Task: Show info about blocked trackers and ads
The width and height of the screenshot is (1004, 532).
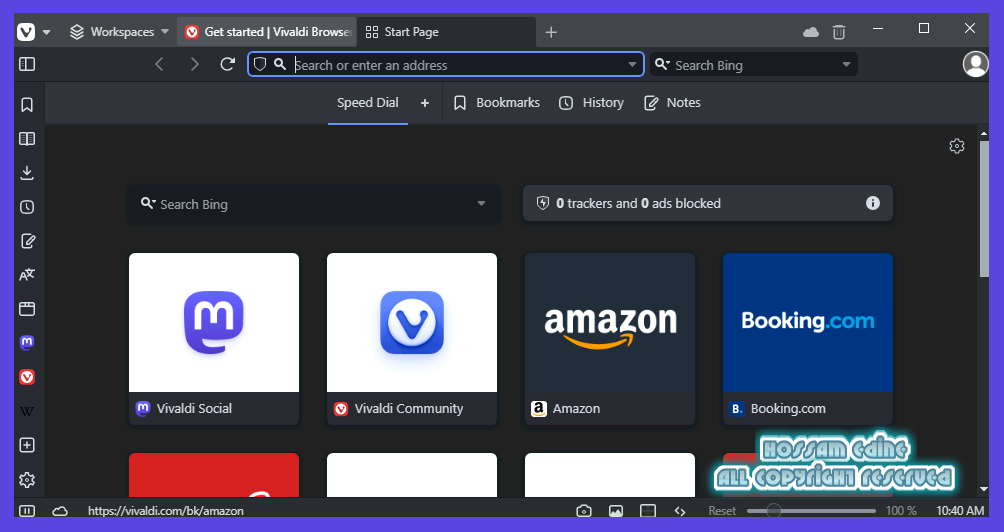Action: (873, 203)
